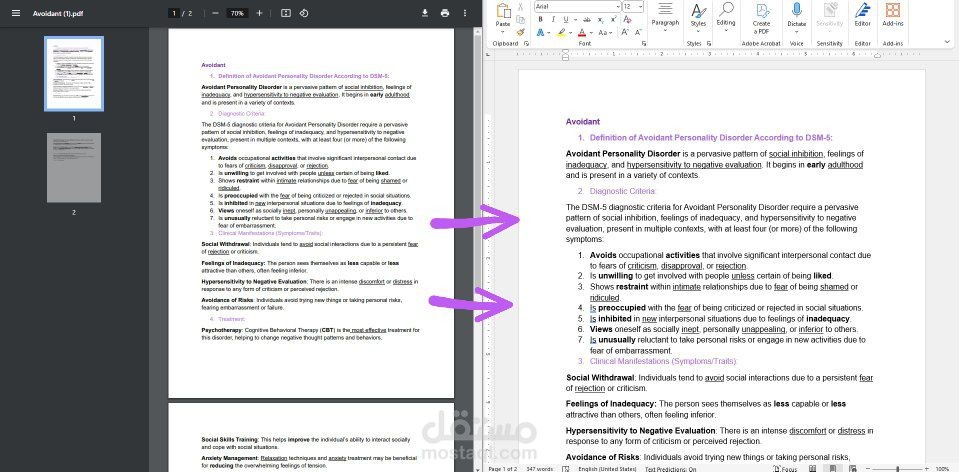
Task: Open Clipboard dialog launcher
Action: tap(526, 43)
